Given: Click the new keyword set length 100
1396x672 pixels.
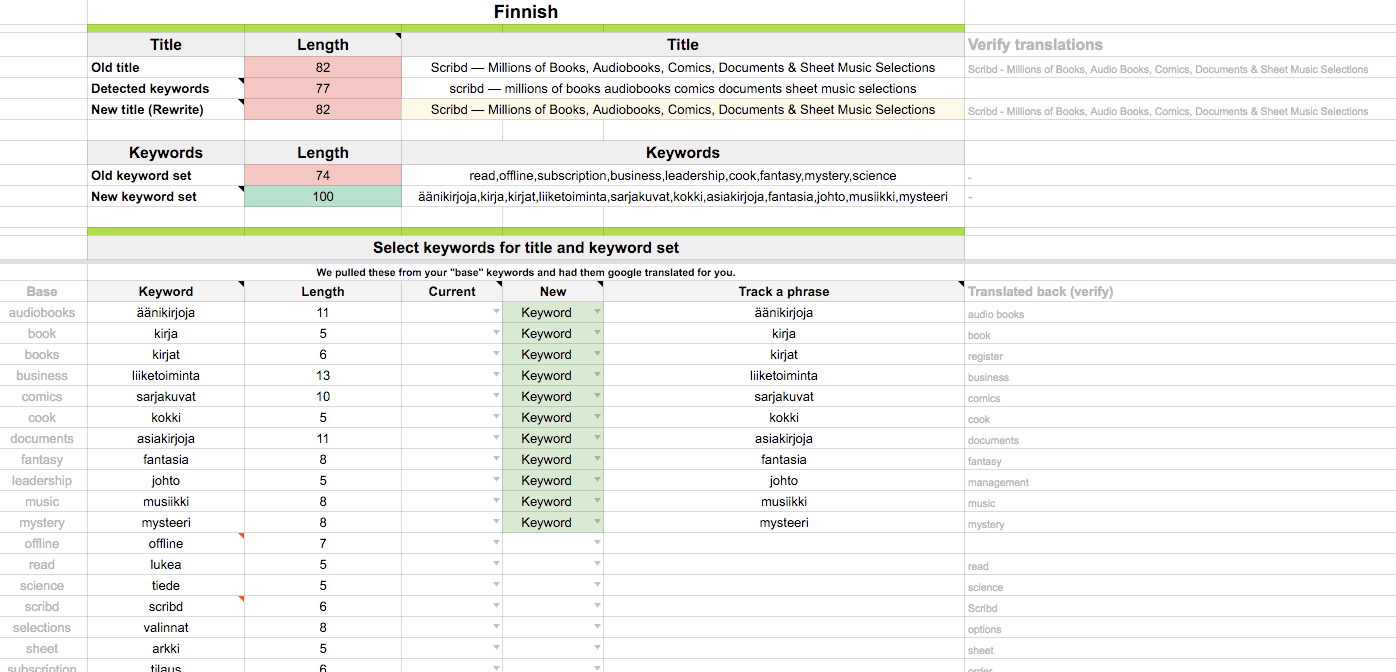Looking at the screenshot, I should pos(323,196).
